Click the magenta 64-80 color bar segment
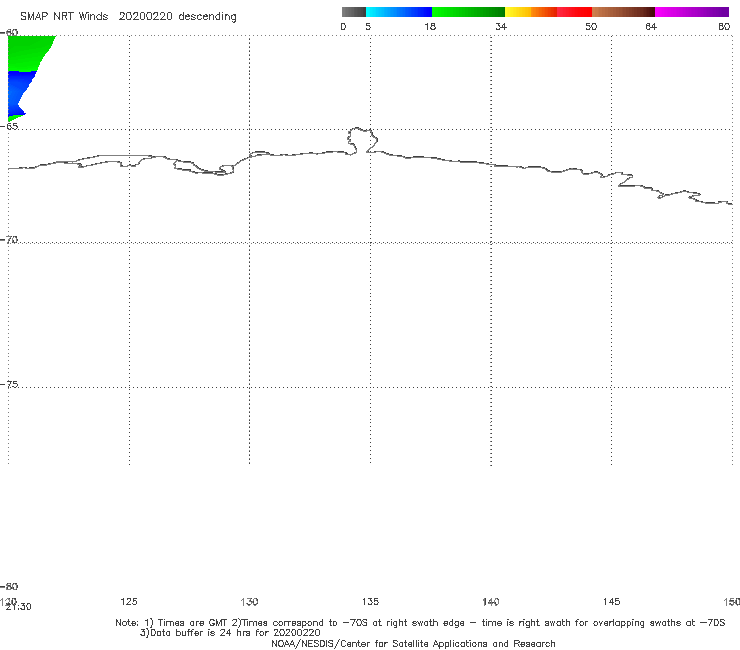The height and width of the screenshot is (650, 740). coord(692,12)
